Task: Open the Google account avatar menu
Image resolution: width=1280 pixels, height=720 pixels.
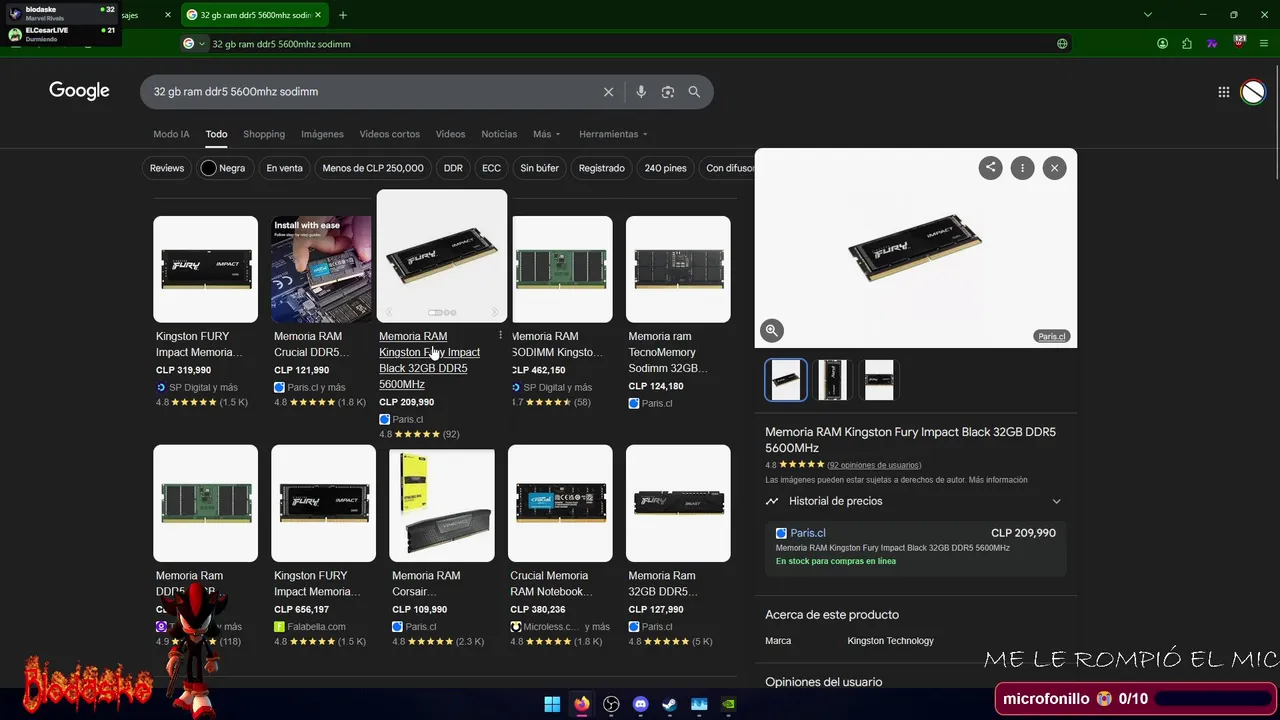Action: point(1253,92)
